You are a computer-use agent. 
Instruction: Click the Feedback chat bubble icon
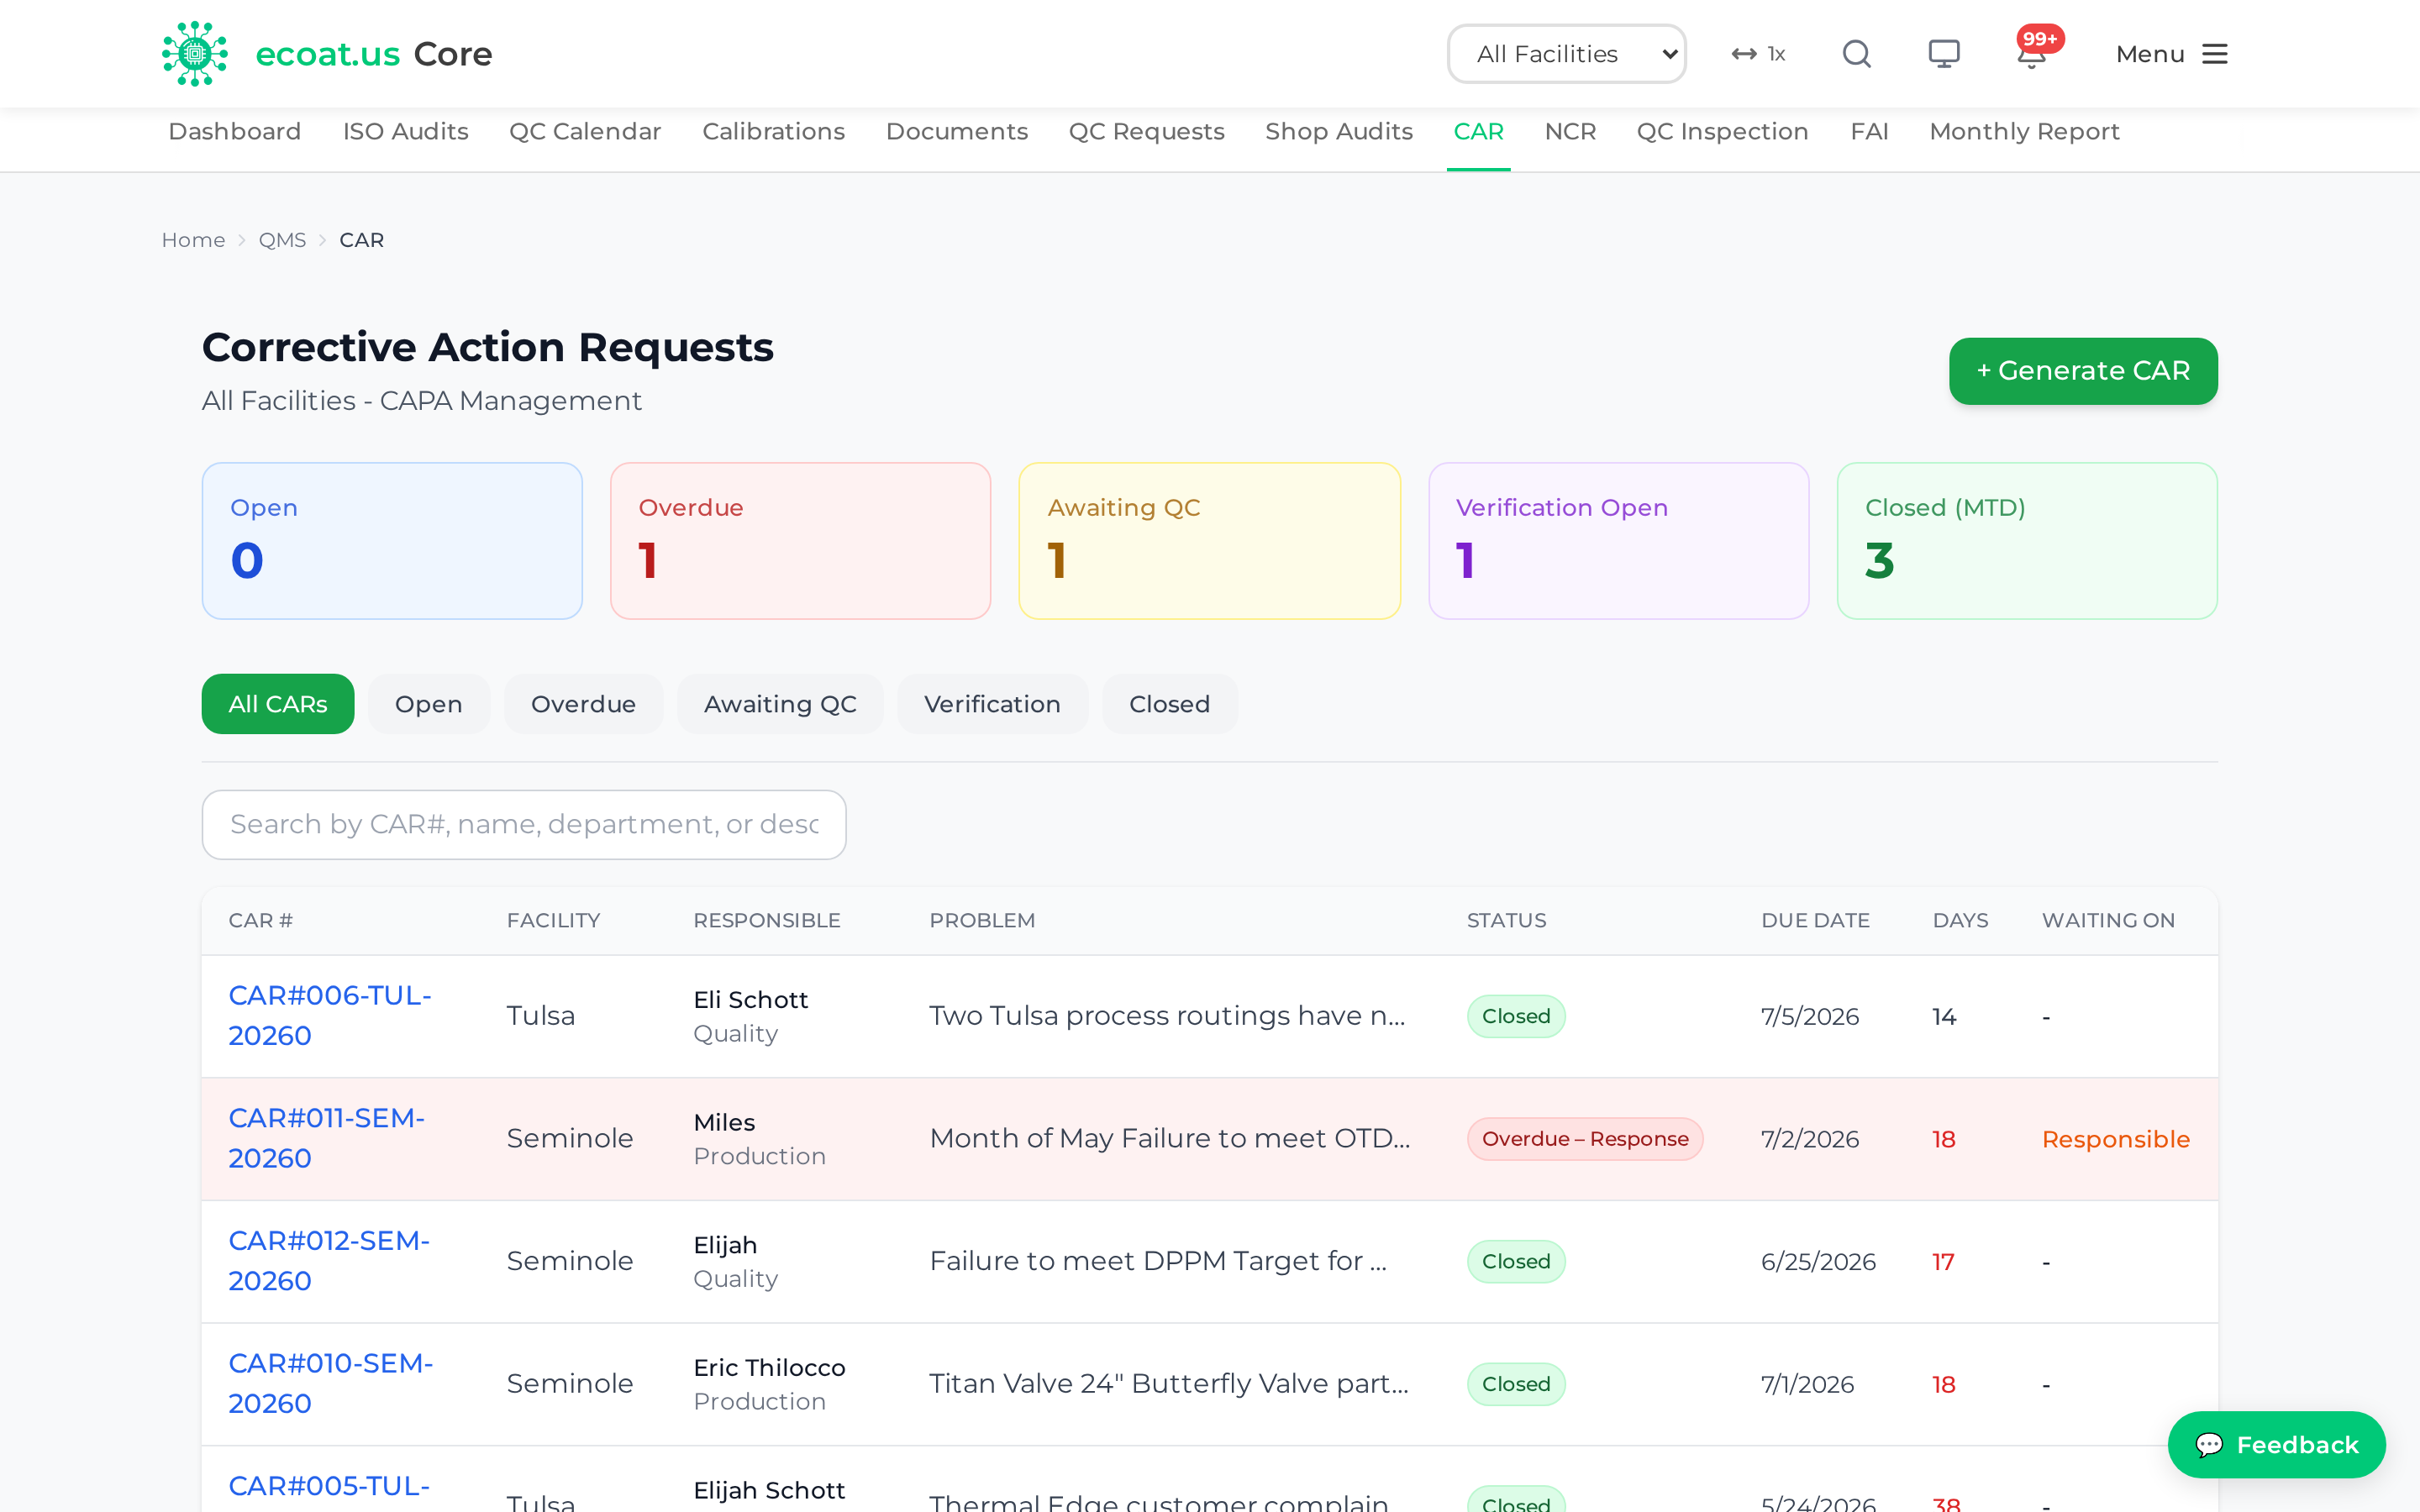point(2209,1445)
